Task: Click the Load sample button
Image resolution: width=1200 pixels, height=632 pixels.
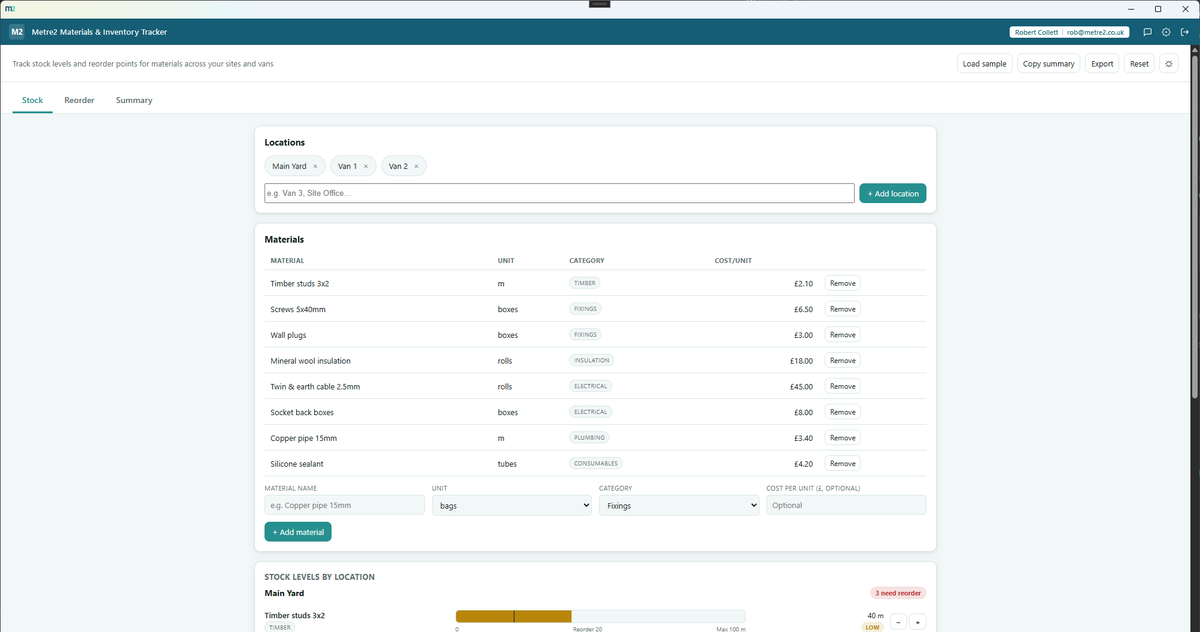Action: pos(985,64)
